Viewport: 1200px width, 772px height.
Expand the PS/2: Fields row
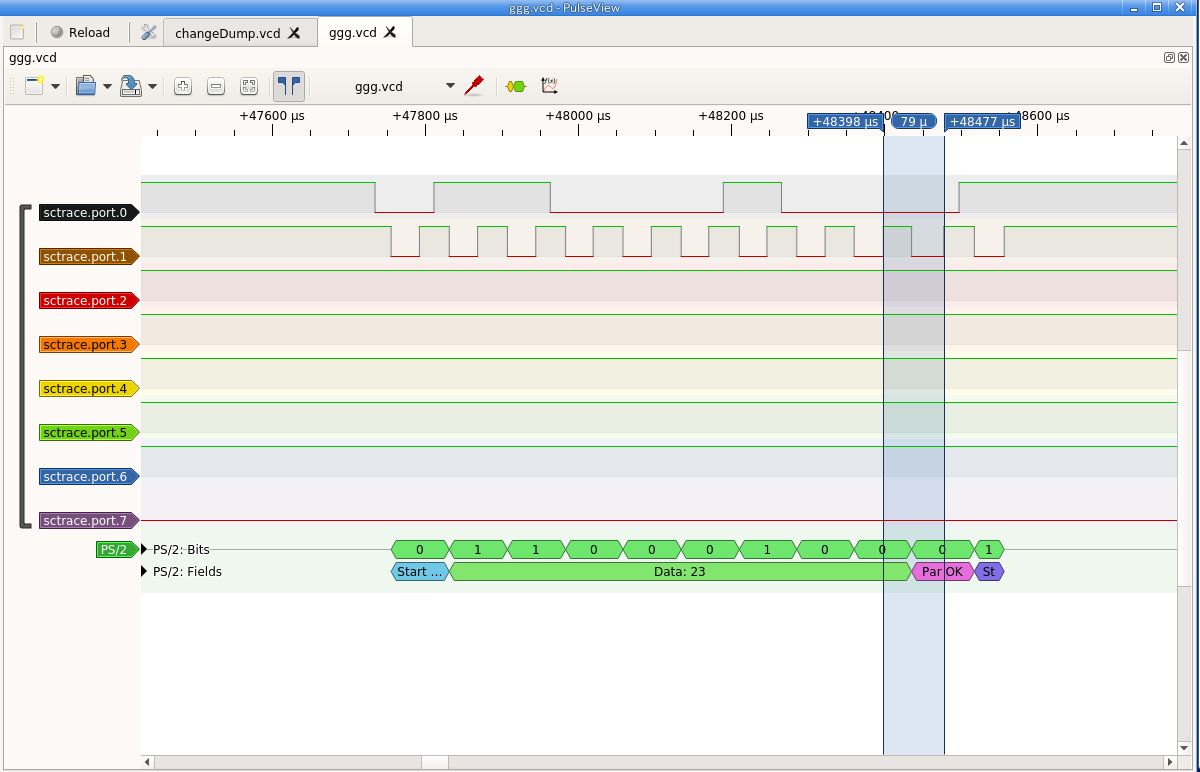tap(143, 571)
